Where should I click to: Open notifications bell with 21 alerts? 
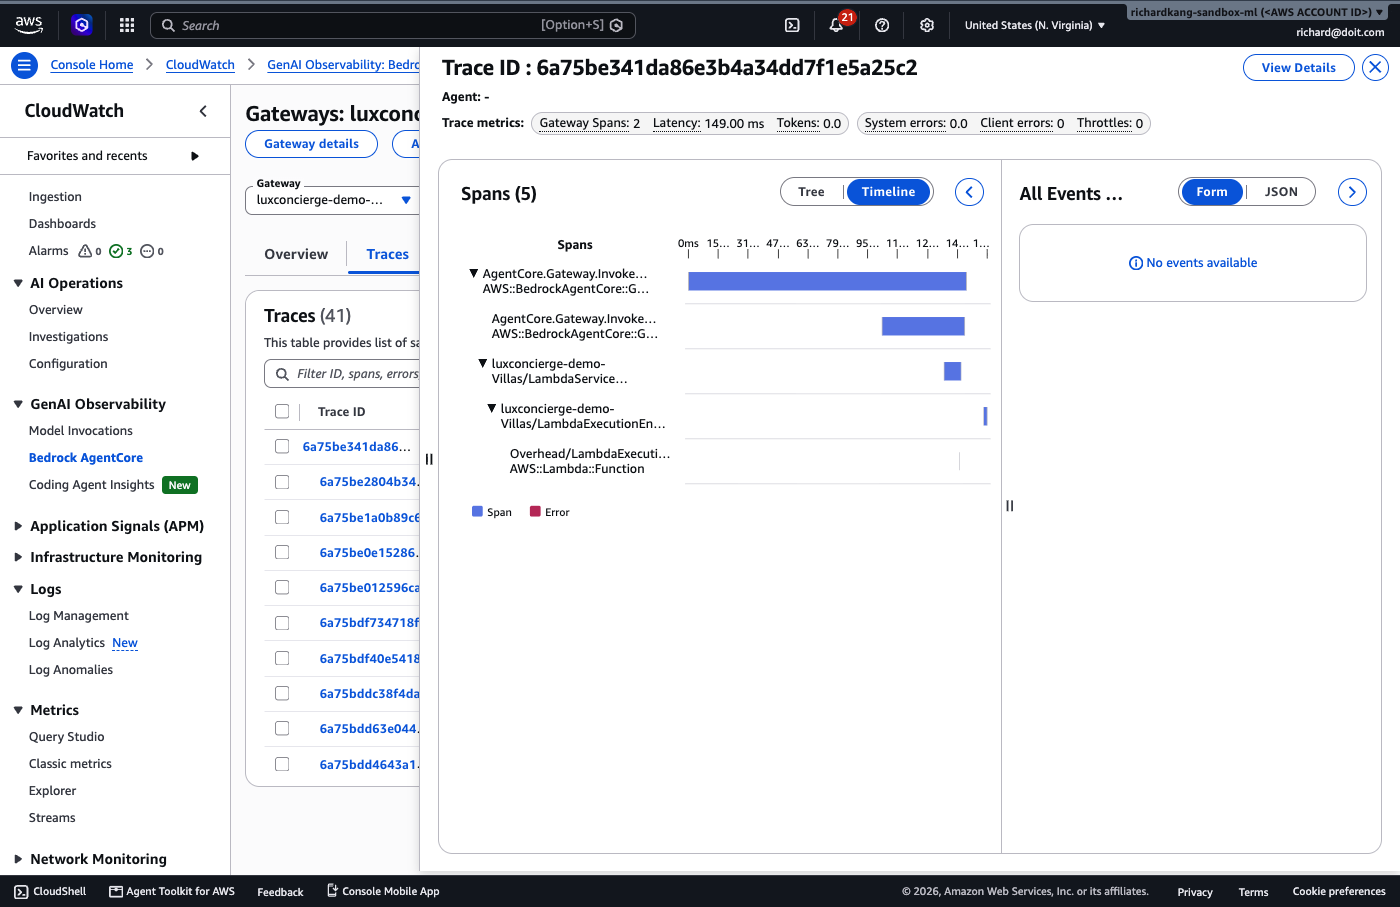pos(836,25)
